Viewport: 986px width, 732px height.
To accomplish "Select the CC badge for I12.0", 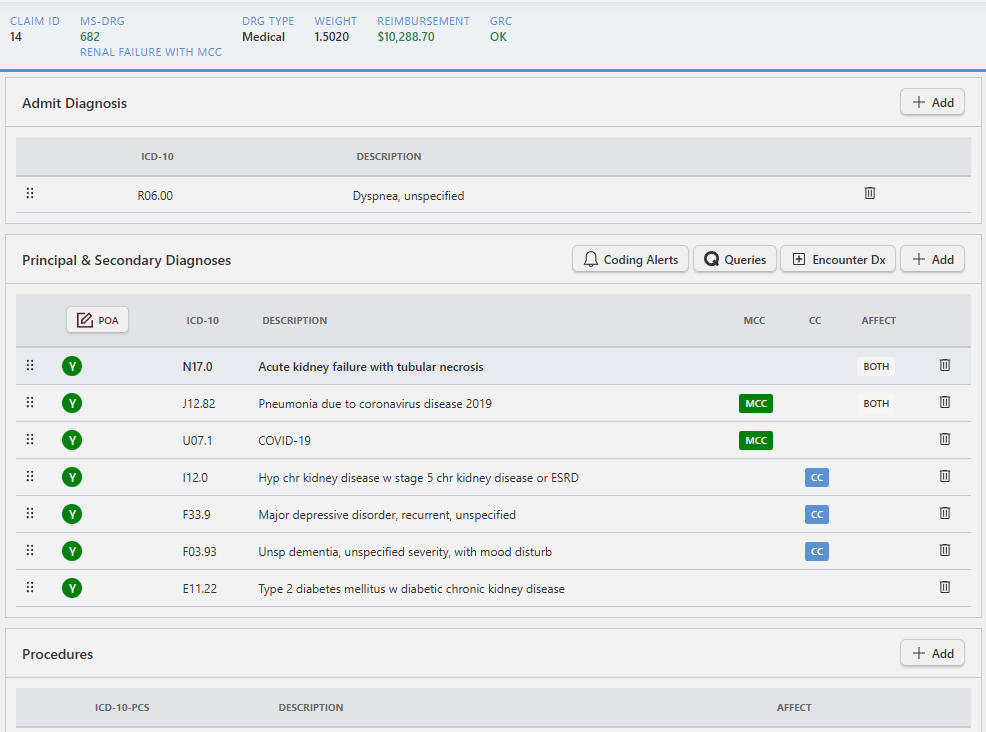I will [816, 477].
